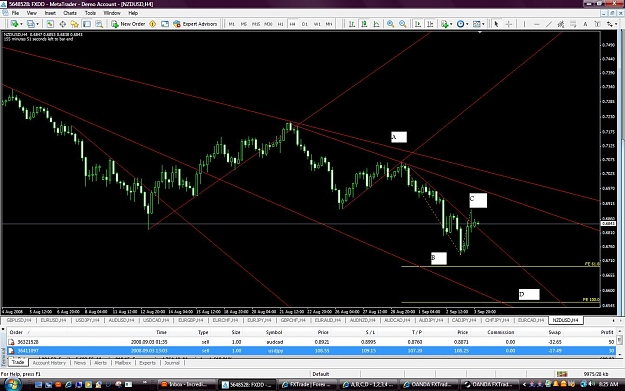Open the Strategy Tester icon
625x391 pixels.
click(x=99, y=24)
